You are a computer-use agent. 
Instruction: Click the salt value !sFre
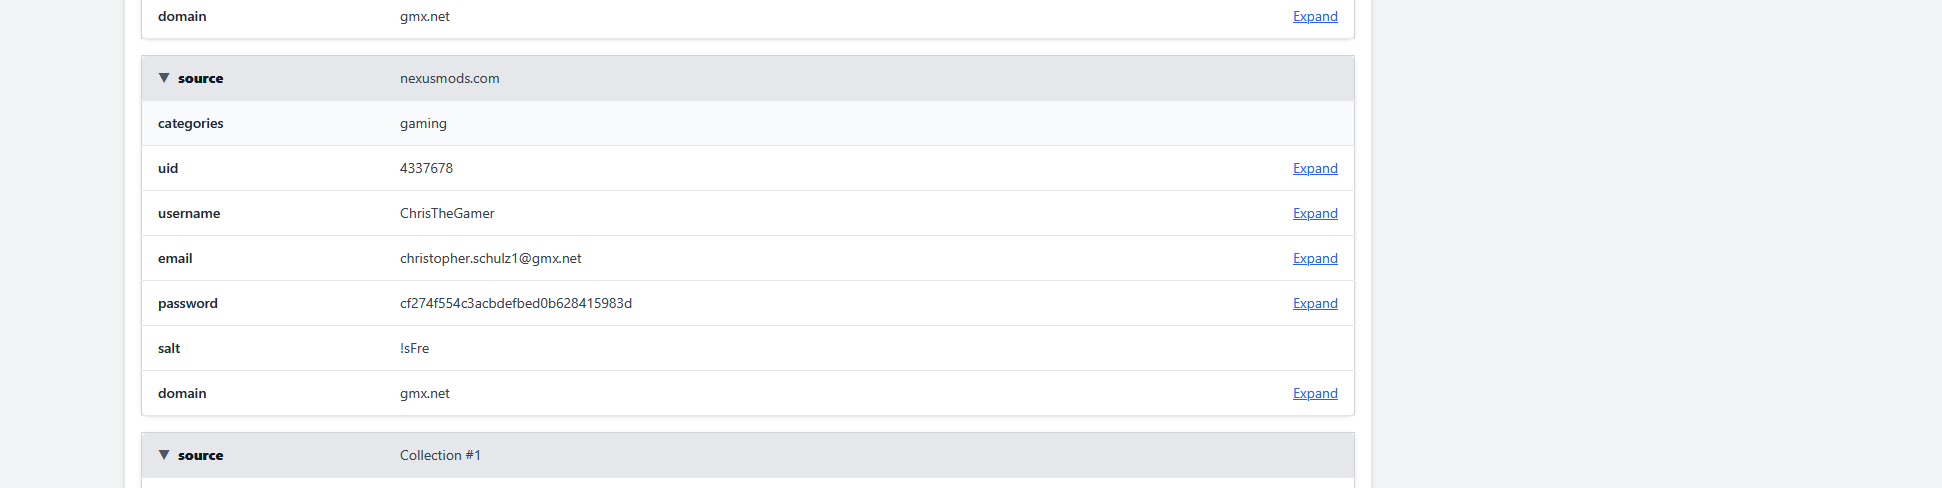click(x=414, y=348)
